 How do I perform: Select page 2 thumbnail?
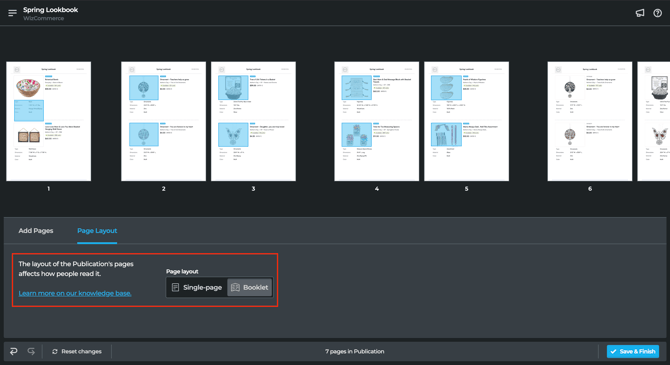point(163,121)
